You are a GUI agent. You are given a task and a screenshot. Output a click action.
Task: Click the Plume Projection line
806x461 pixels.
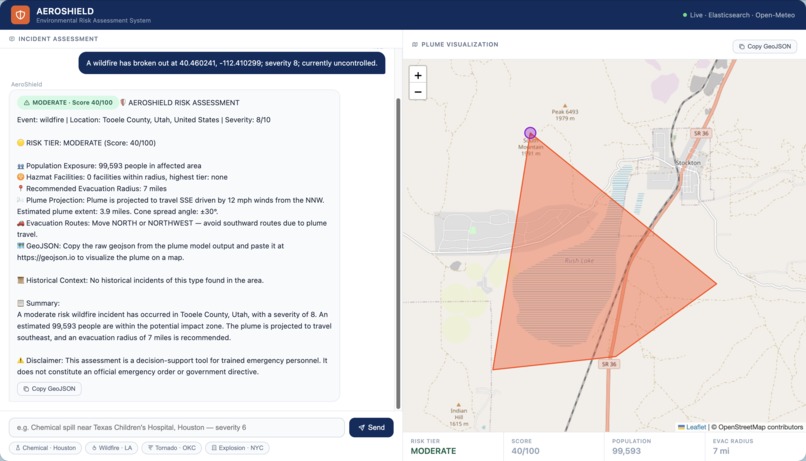pyautogui.click(x=171, y=206)
